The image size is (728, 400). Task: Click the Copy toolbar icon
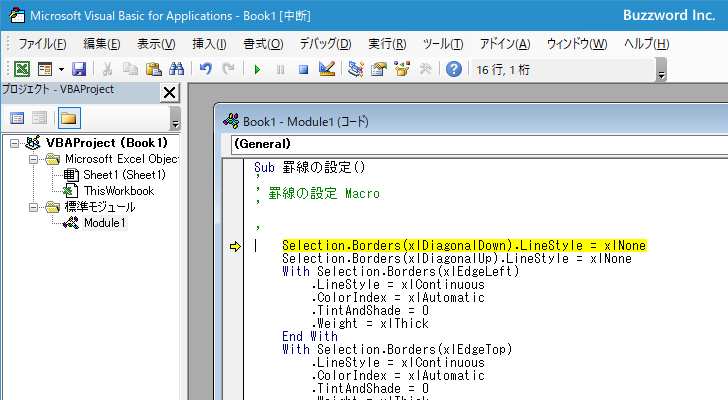(x=130, y=69)
